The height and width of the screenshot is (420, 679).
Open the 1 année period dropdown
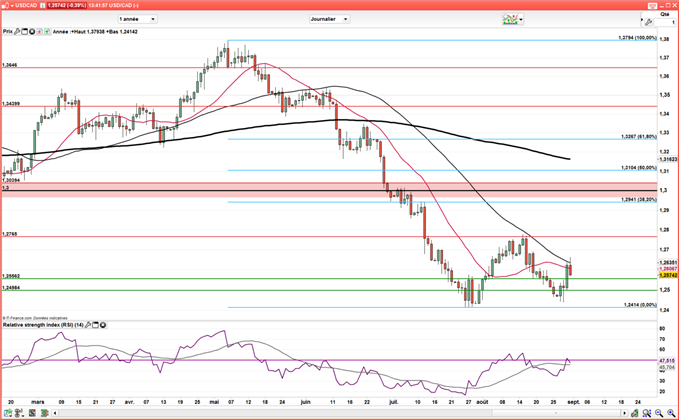(137, 19)
